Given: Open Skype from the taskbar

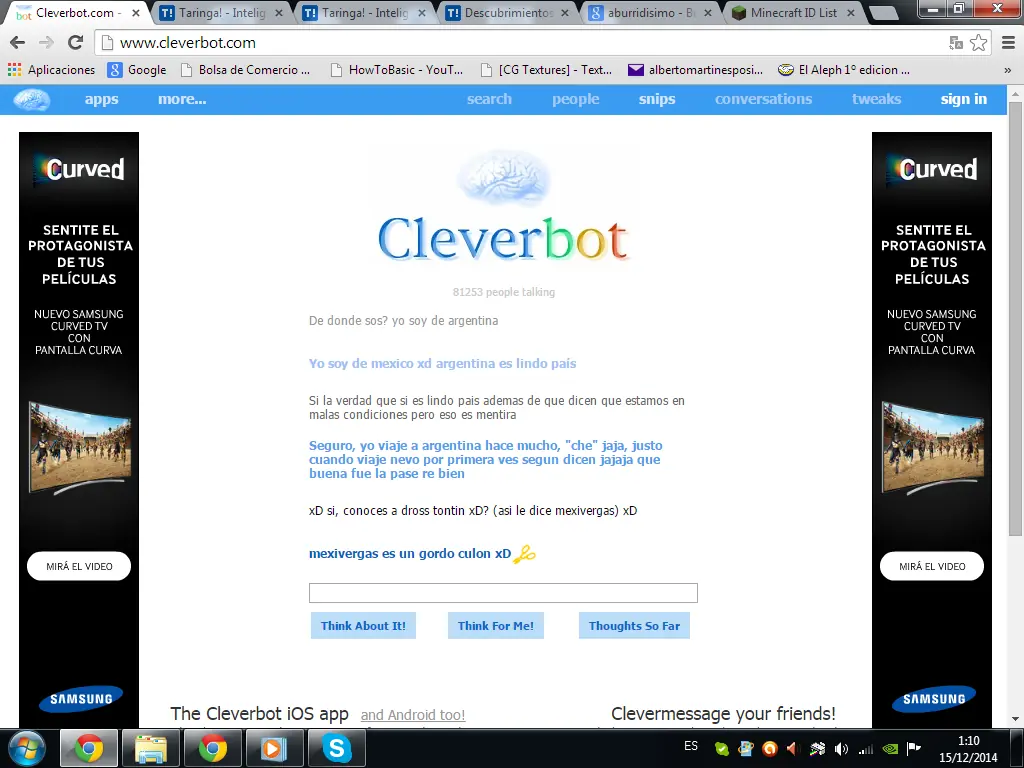Looking at the screenshot, I should click(x=336, y=748).
